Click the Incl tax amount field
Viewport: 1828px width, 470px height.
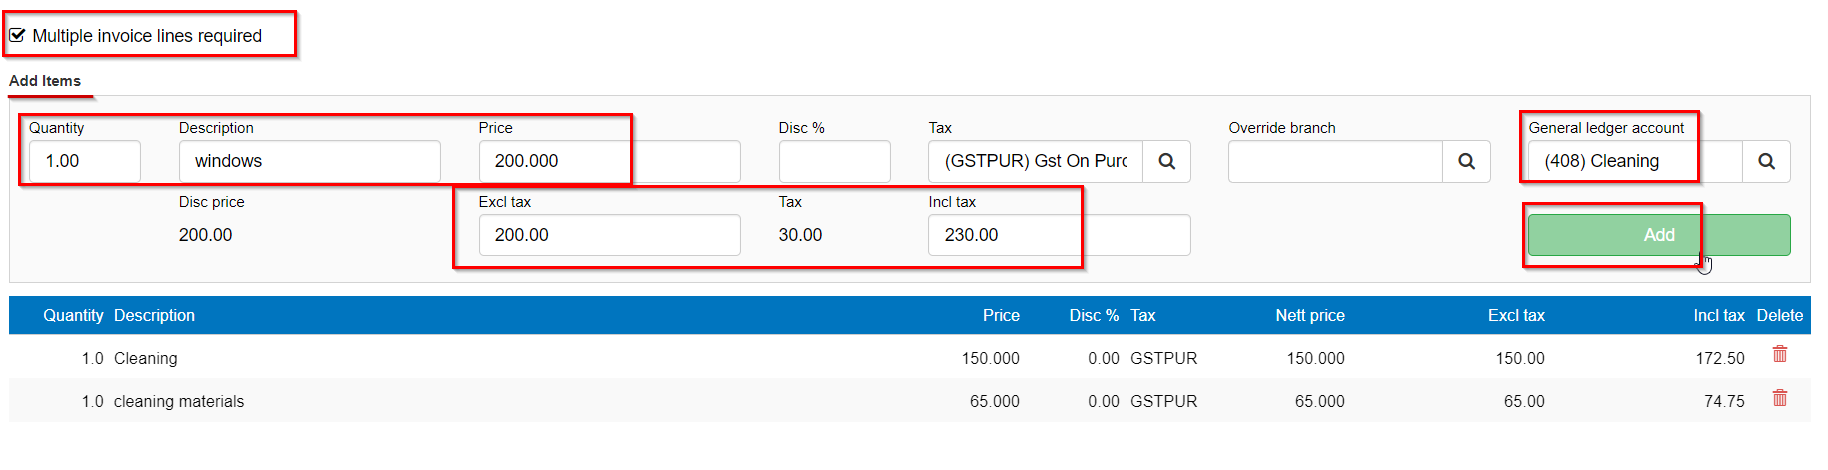(1060, 235)
